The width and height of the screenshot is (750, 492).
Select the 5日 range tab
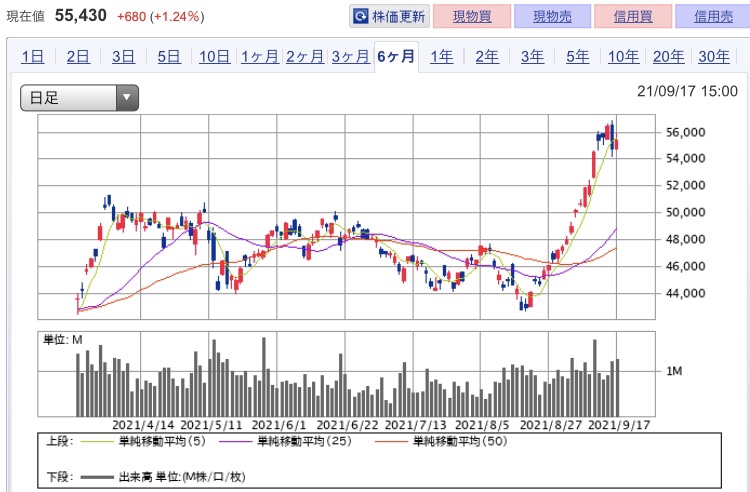coord(169,56)
